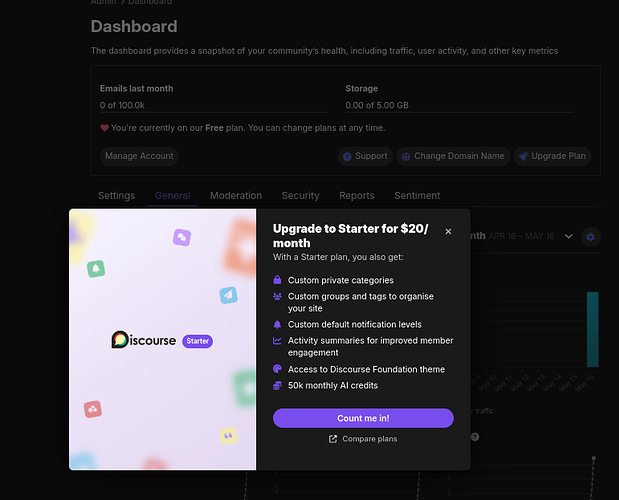Click the Upgrade Plan button
This screenshot has width=619, height=500.
552,156
